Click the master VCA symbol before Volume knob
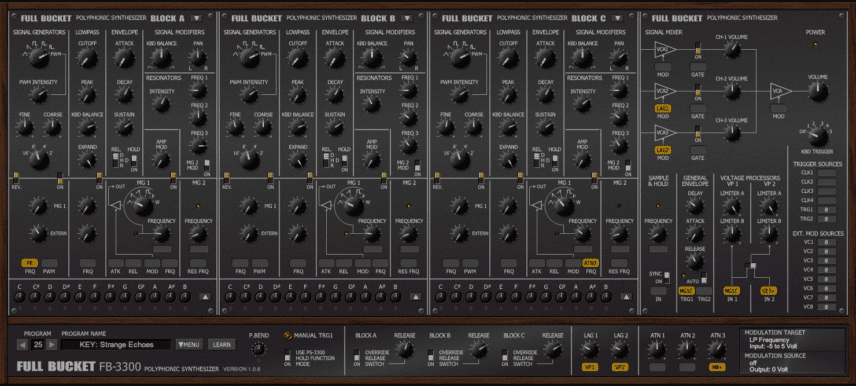 781,91
